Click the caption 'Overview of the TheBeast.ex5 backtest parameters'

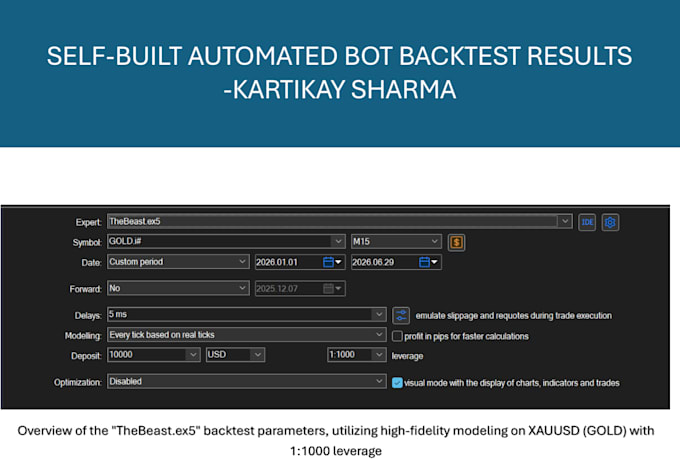tap(171, 431)
